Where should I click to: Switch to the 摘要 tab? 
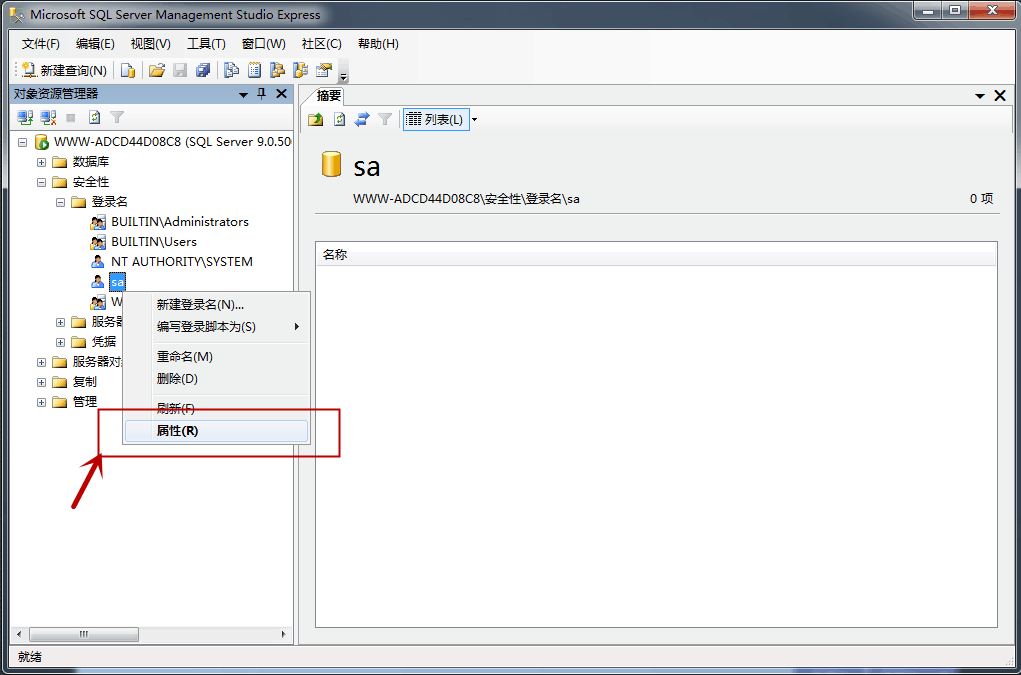pos(329,96)
